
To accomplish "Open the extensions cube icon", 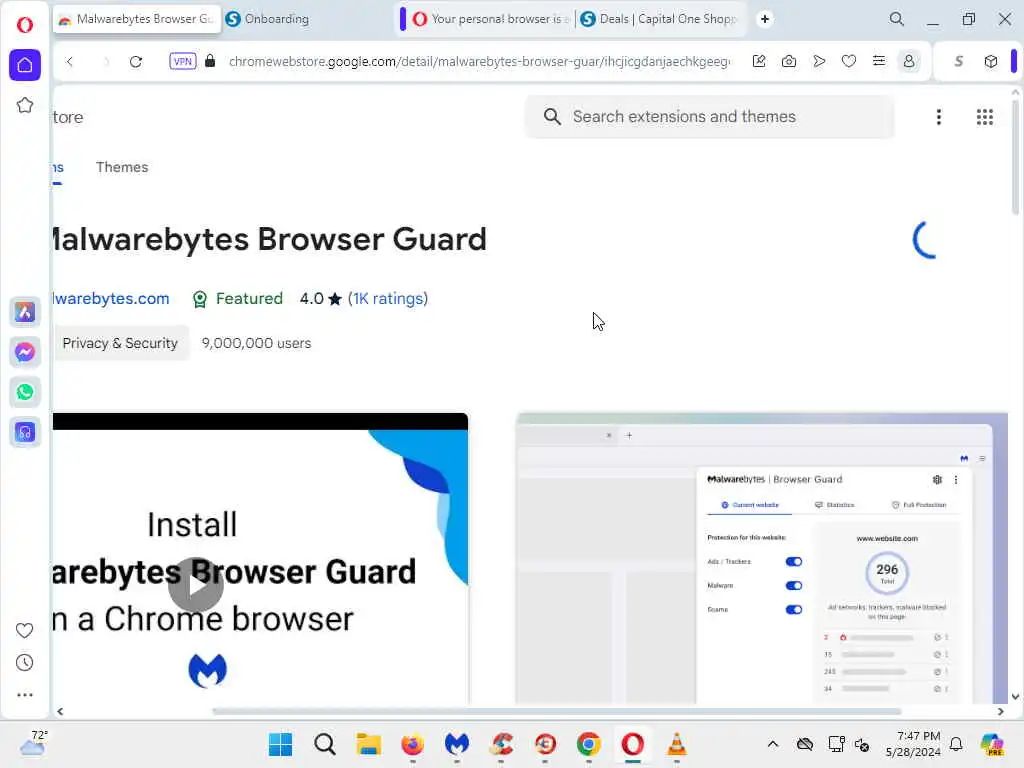I will [x=991, y=61].
